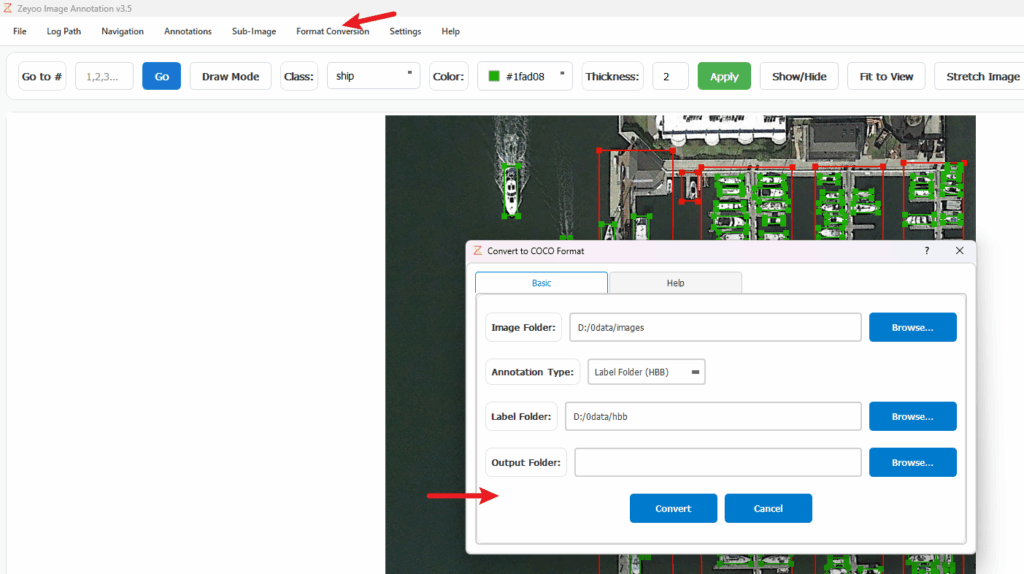Open the Log Path menu
The width and height of the screenshot is (1024, 574).
pyautogui.click(x=63, y=31)
